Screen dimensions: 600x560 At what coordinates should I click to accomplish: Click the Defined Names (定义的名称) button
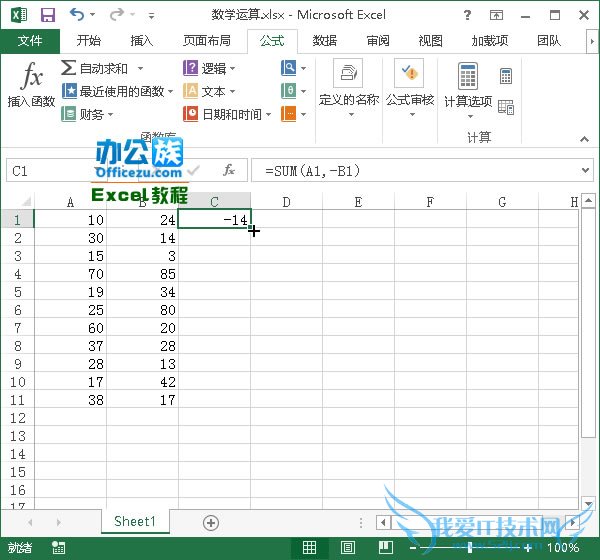click(349, 90)
